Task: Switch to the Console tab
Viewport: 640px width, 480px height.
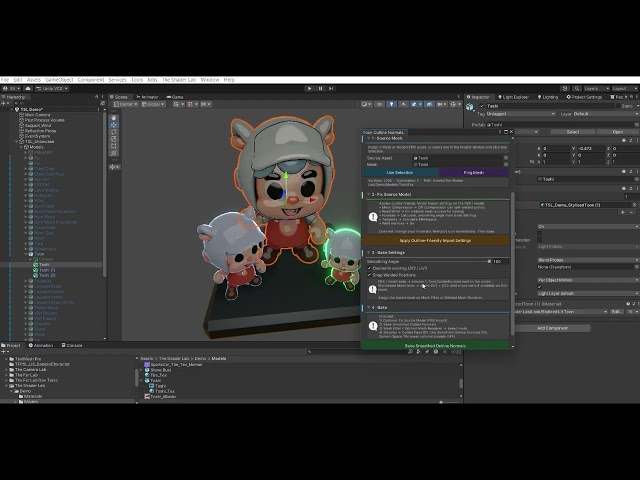Action: (x=72, y=345)
